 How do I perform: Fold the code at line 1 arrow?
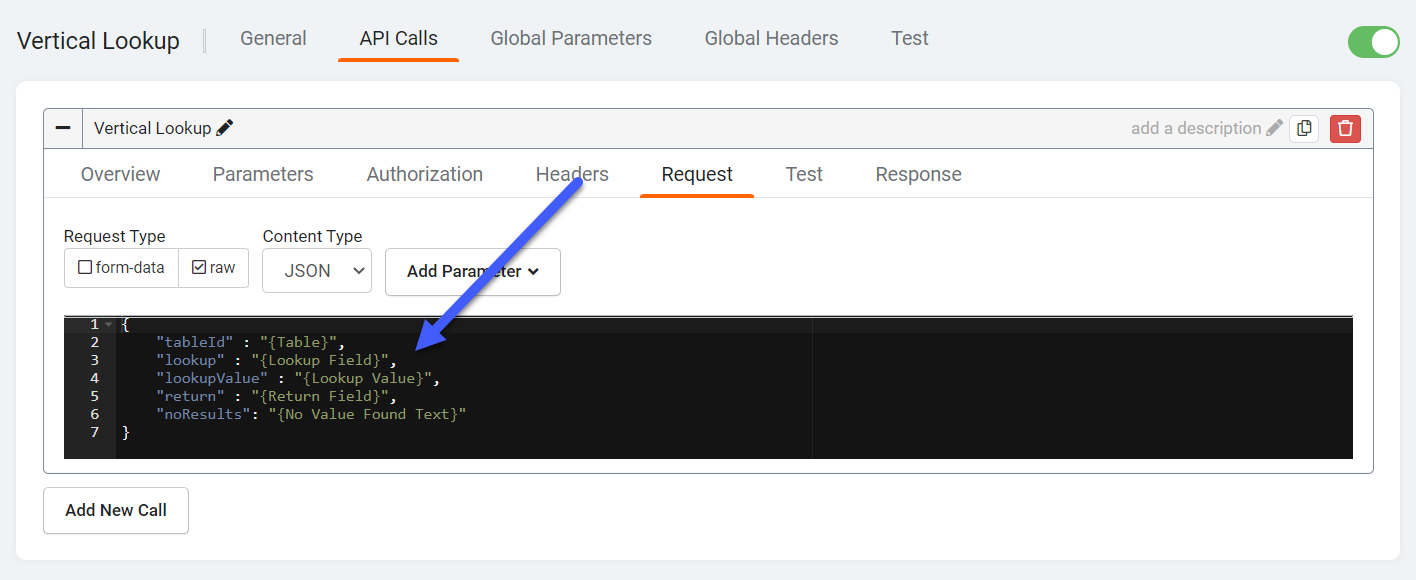click(108, 324)
